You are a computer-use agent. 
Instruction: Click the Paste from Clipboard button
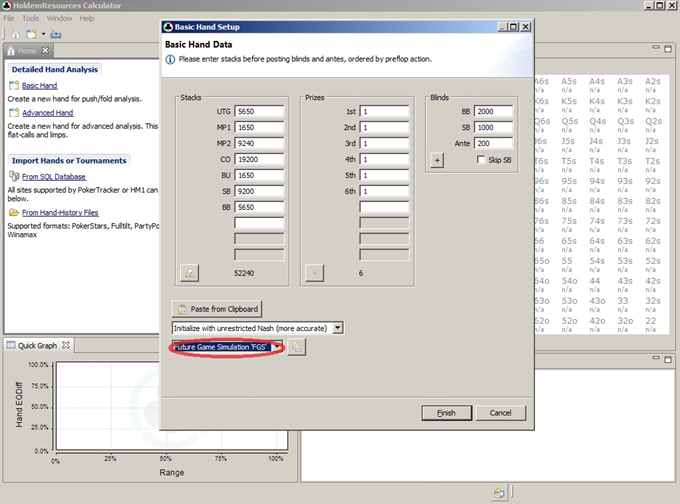[217, 309]
